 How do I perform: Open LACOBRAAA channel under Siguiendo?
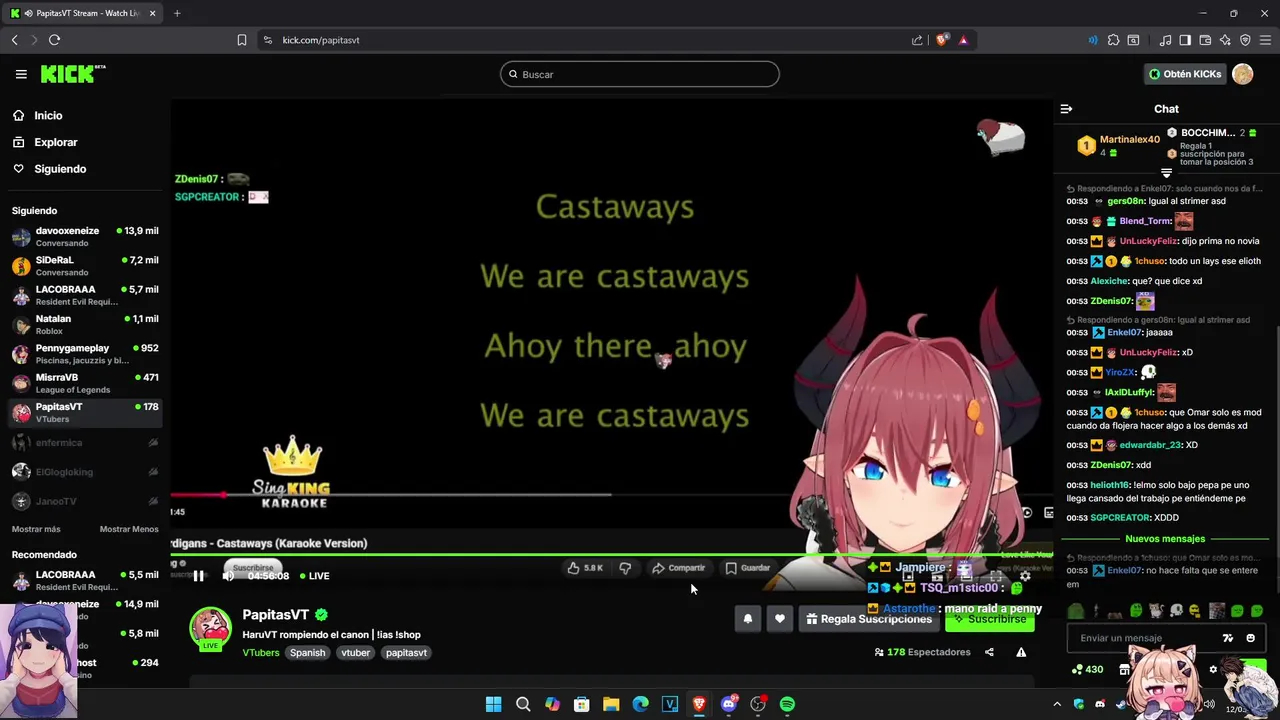[x=85, y=295]
